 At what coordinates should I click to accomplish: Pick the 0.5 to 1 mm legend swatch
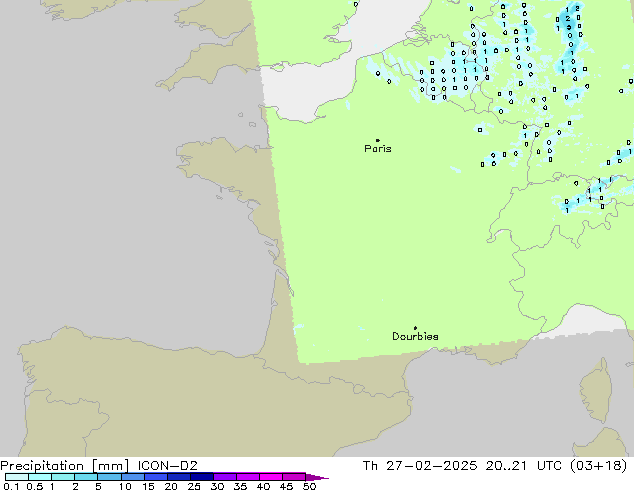pos(40,477)
